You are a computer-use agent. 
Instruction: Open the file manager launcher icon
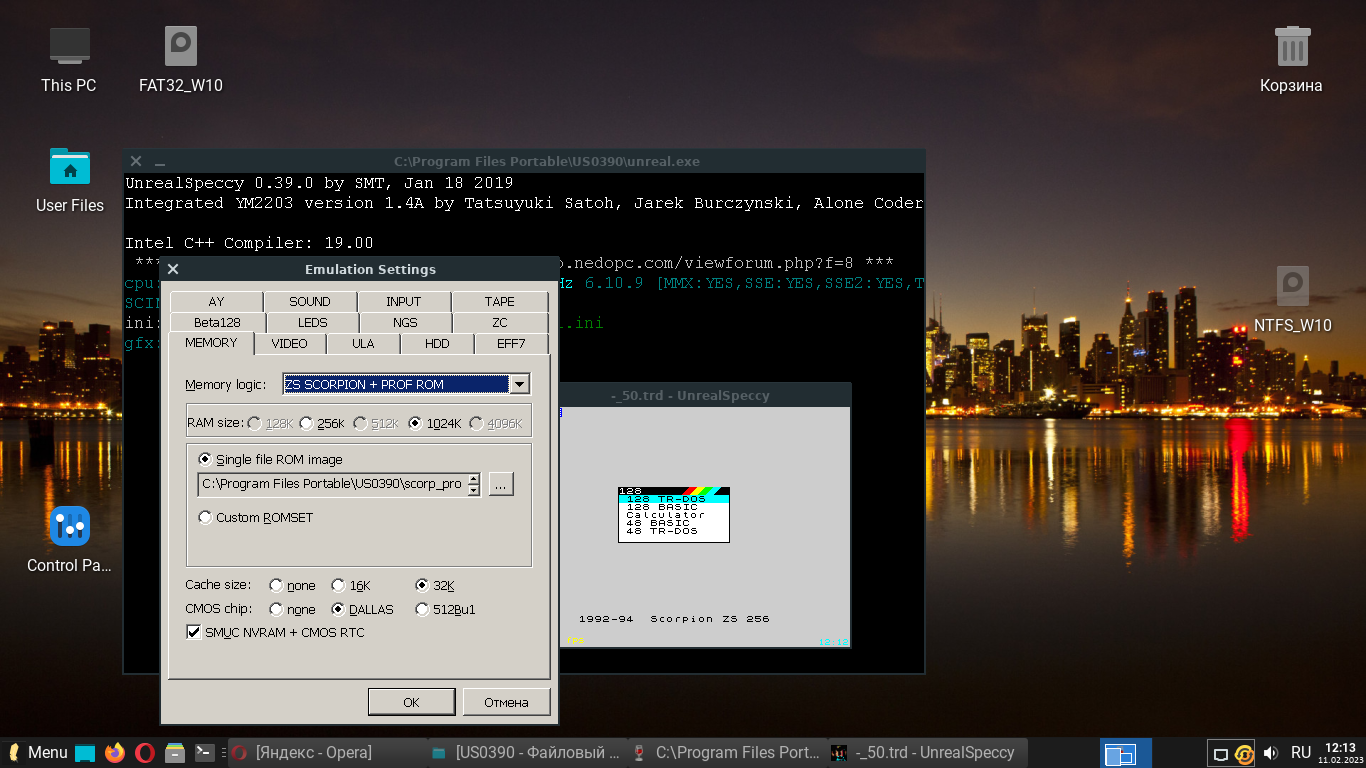click(x=175, y=753)
